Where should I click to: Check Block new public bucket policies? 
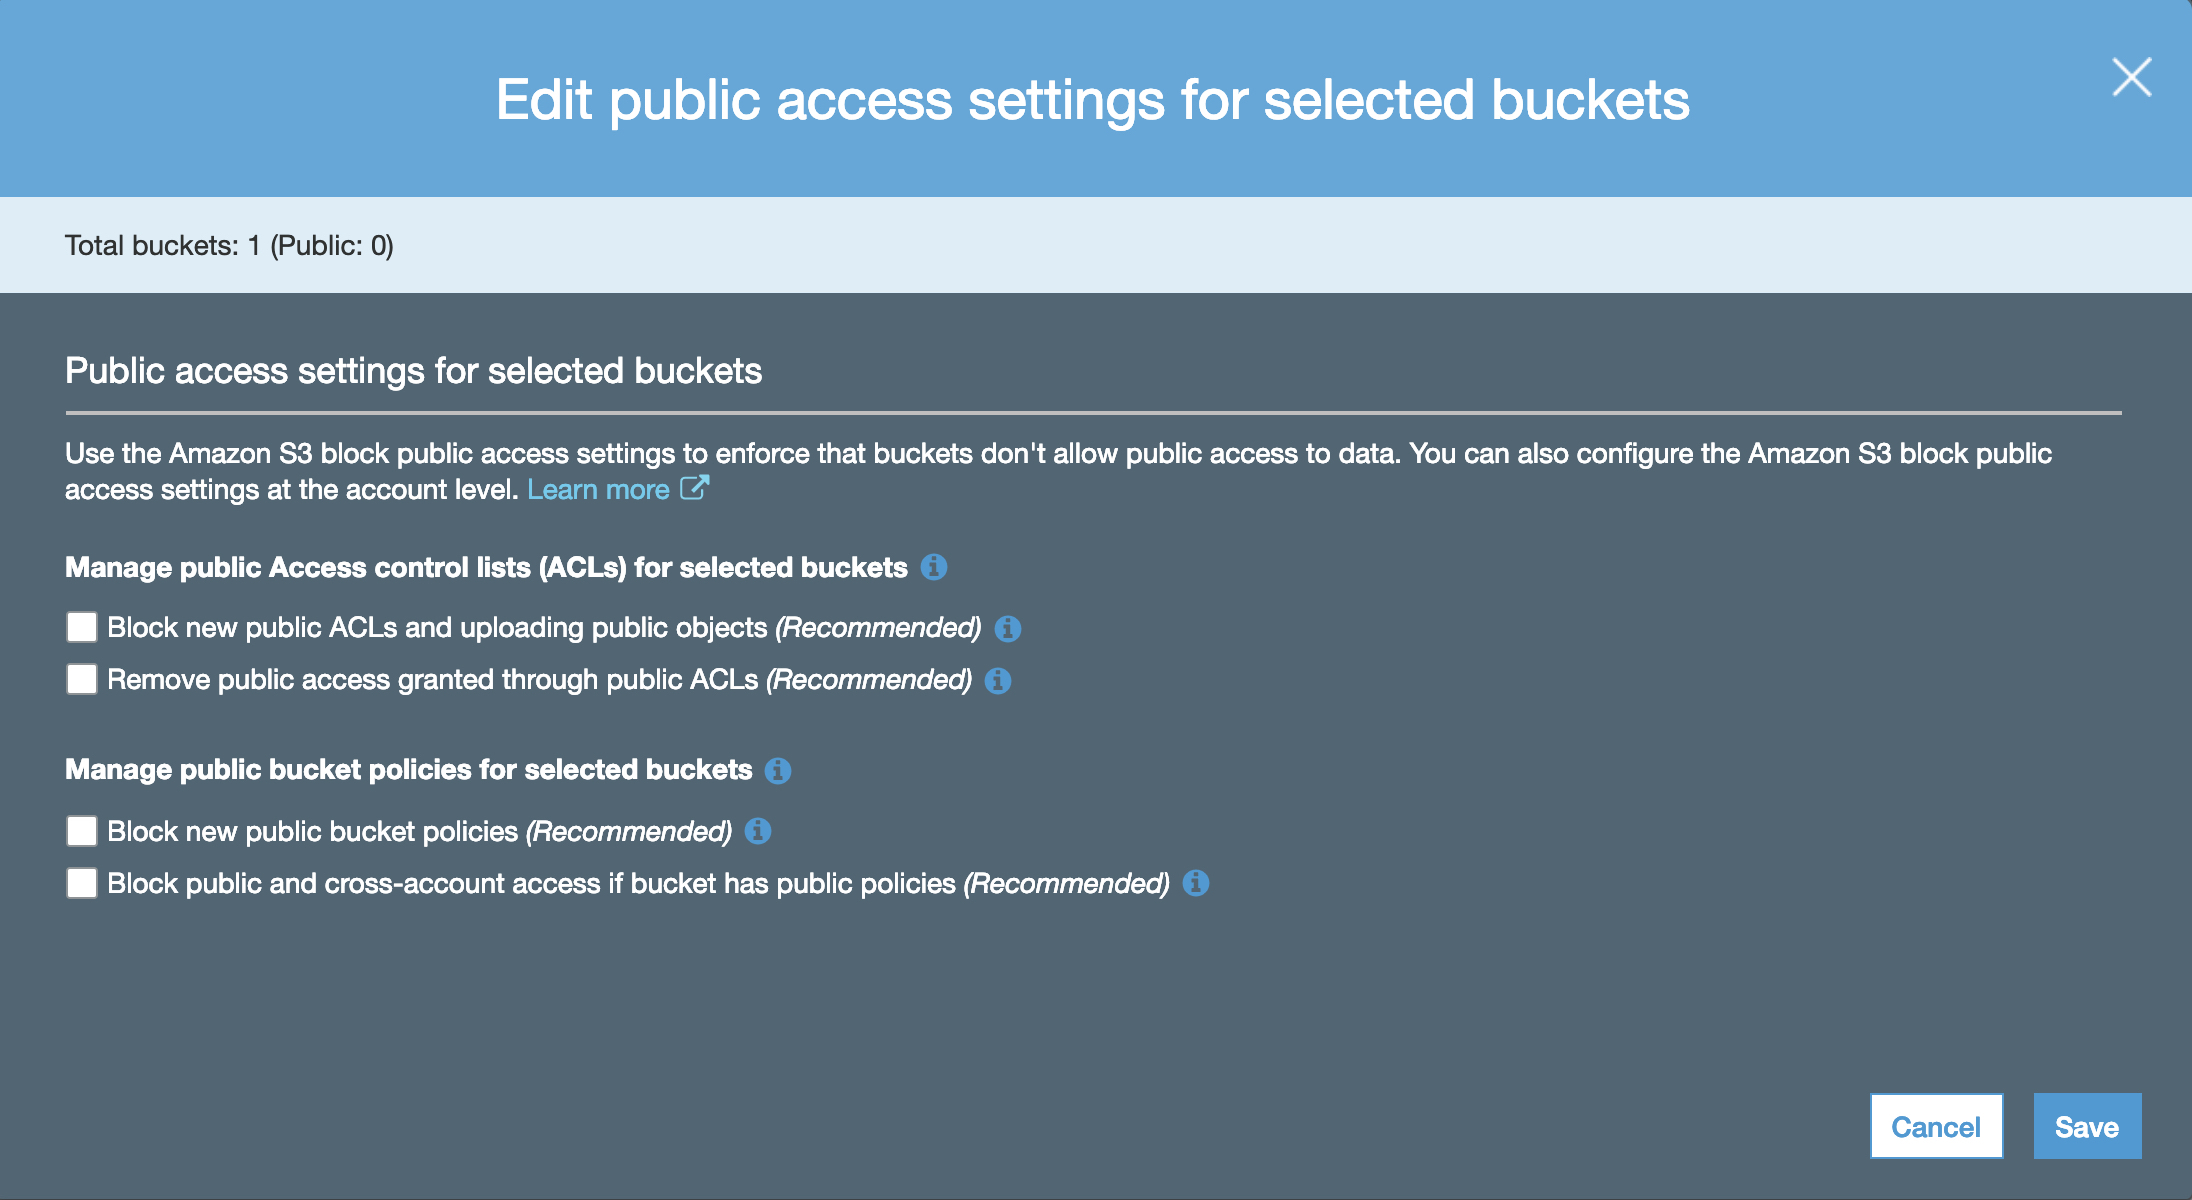coord(82,831)
